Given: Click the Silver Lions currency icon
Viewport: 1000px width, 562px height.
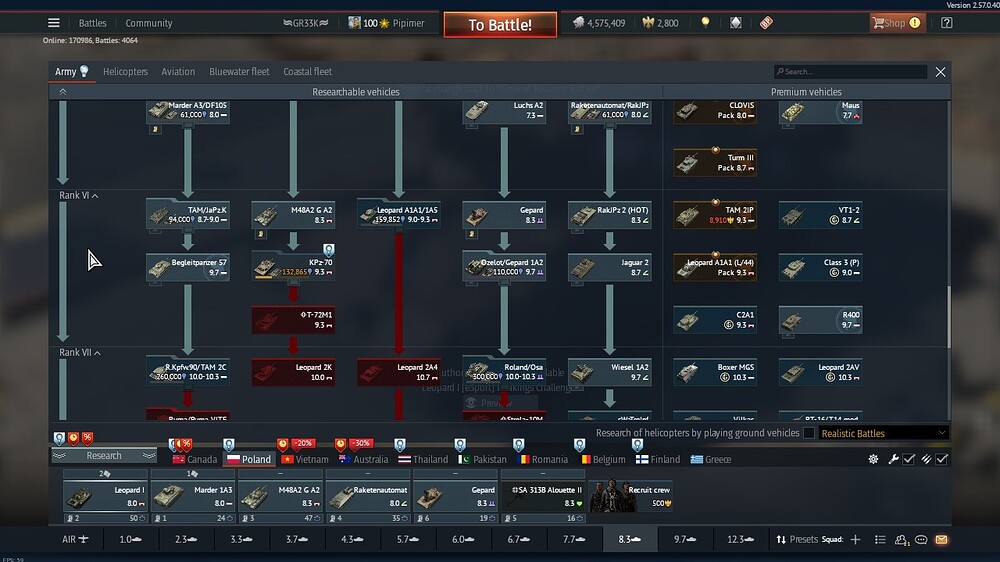Looking at the screenshot, I should (578, 23).
